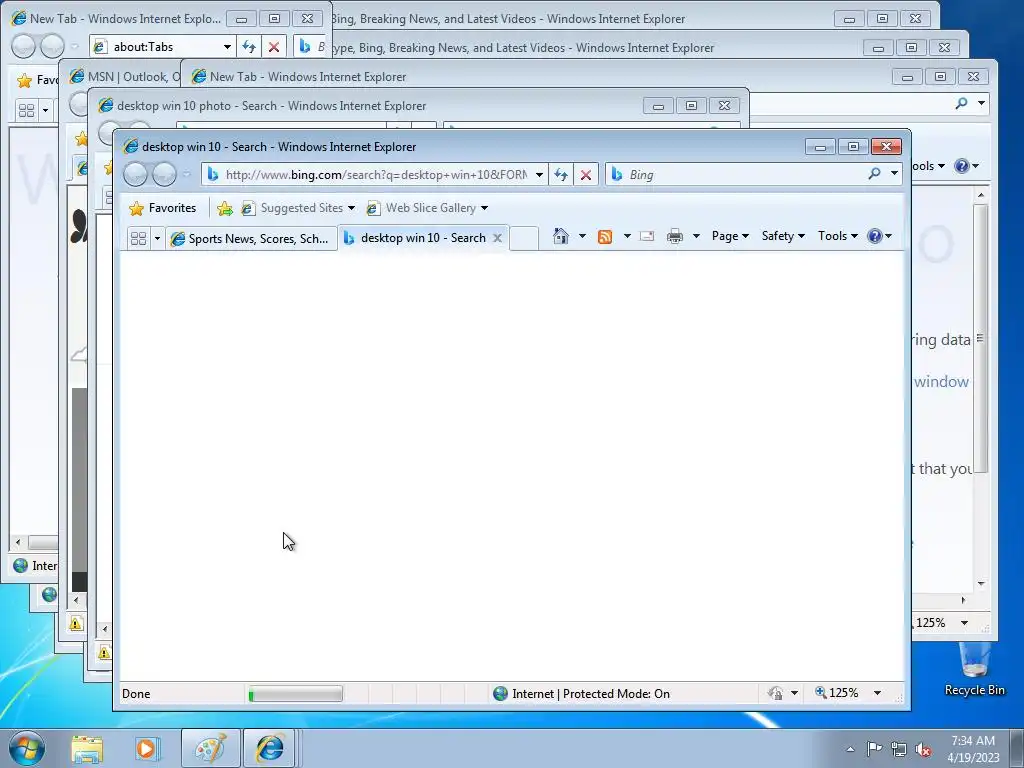Expand address bar dropdown in front window

click(x=539, y=174)
